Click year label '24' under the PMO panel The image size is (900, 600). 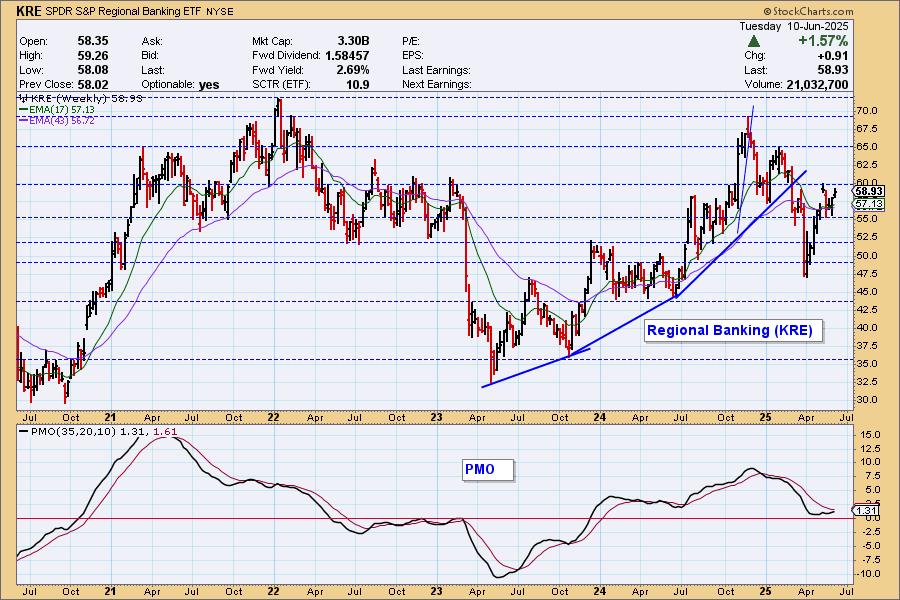pyautogui.click(x=600, y=591)
